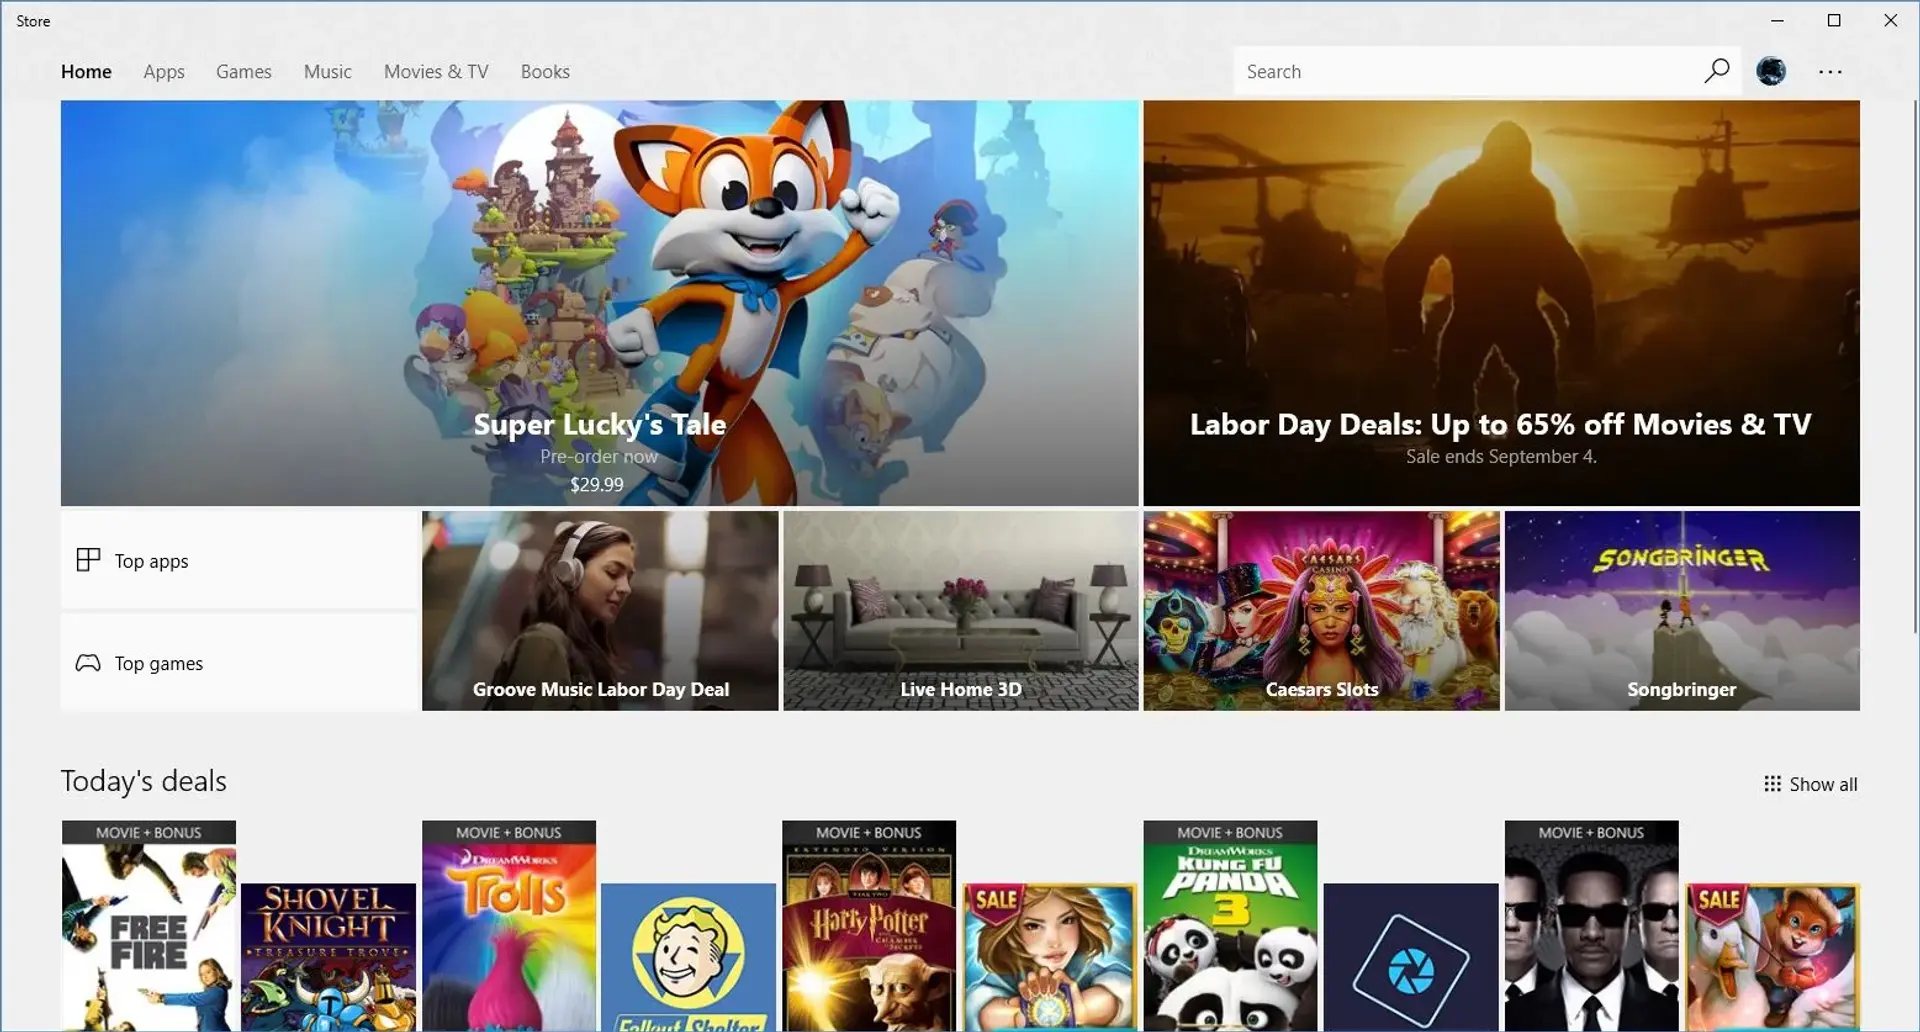The width and height of the screenshot is (1920, 1032).
Task: Switch to the Apps tab
Action: pos(164,72)
